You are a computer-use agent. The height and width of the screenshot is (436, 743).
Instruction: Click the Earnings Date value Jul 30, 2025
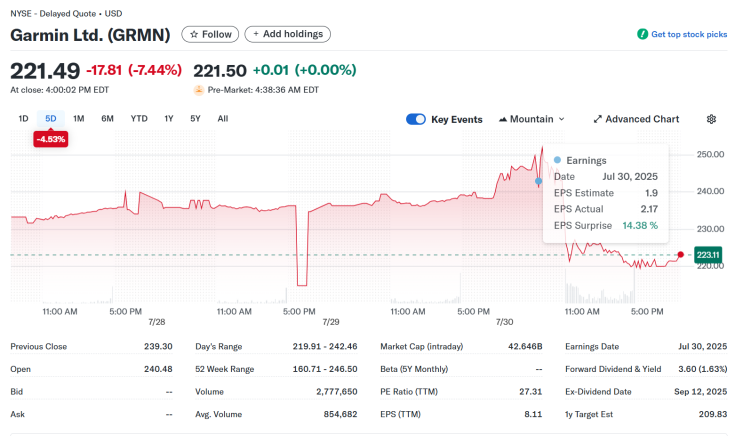702,346
